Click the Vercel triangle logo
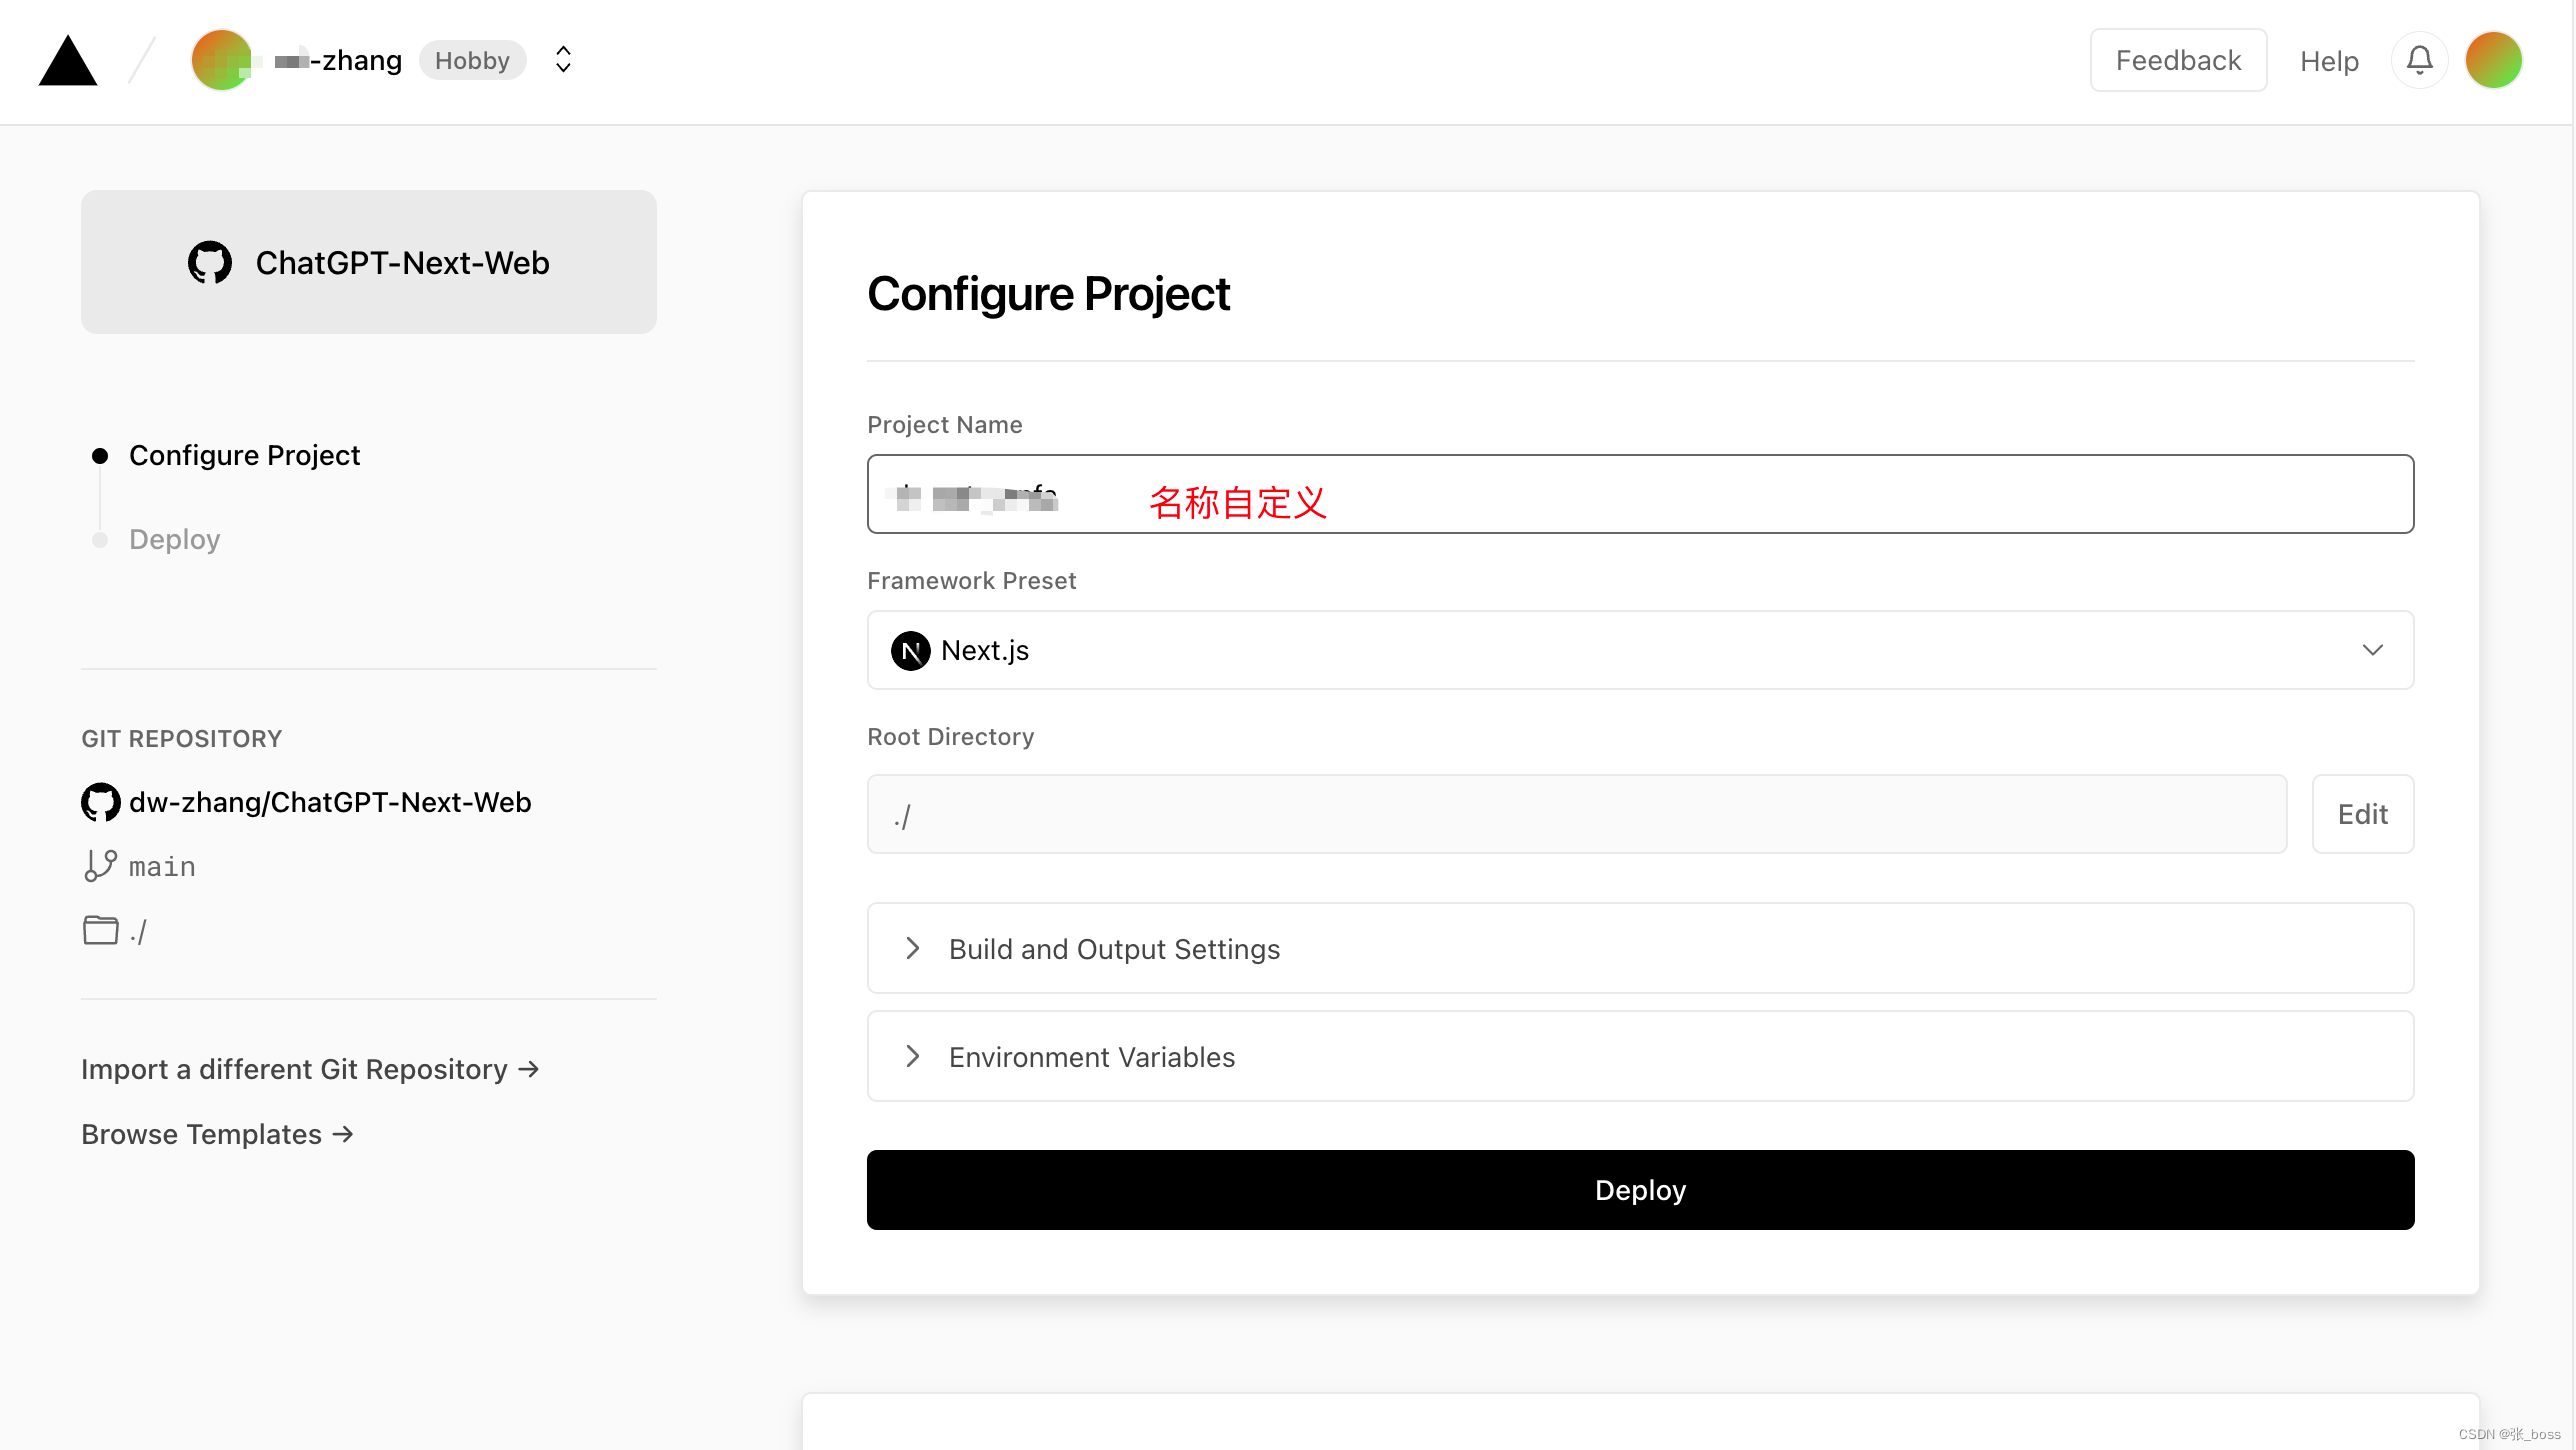Screen dimensions: 2576x1450 68,61
